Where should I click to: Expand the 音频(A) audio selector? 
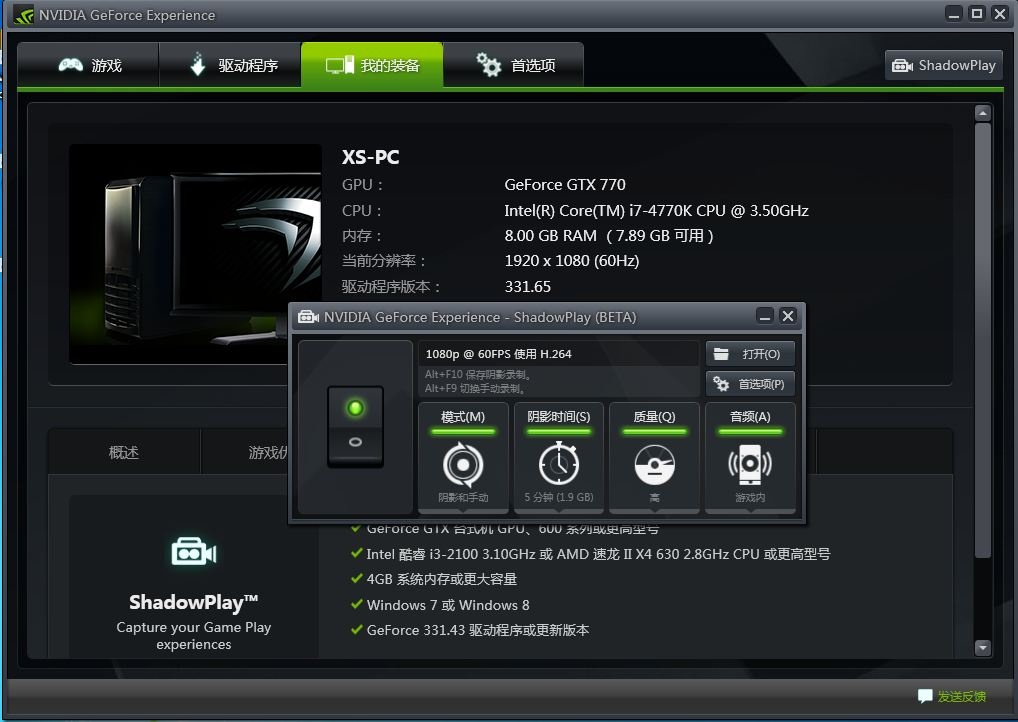pos(750,417)
